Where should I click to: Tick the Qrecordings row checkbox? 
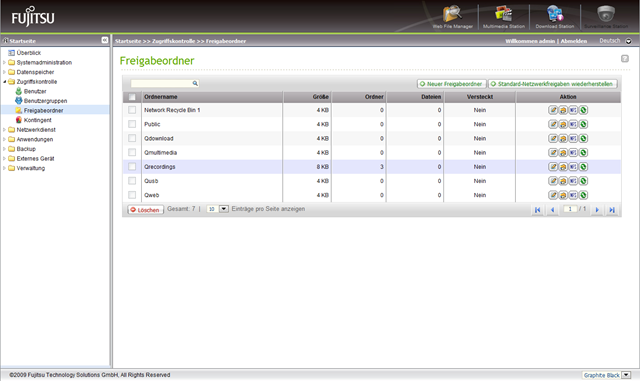[132, 167]
